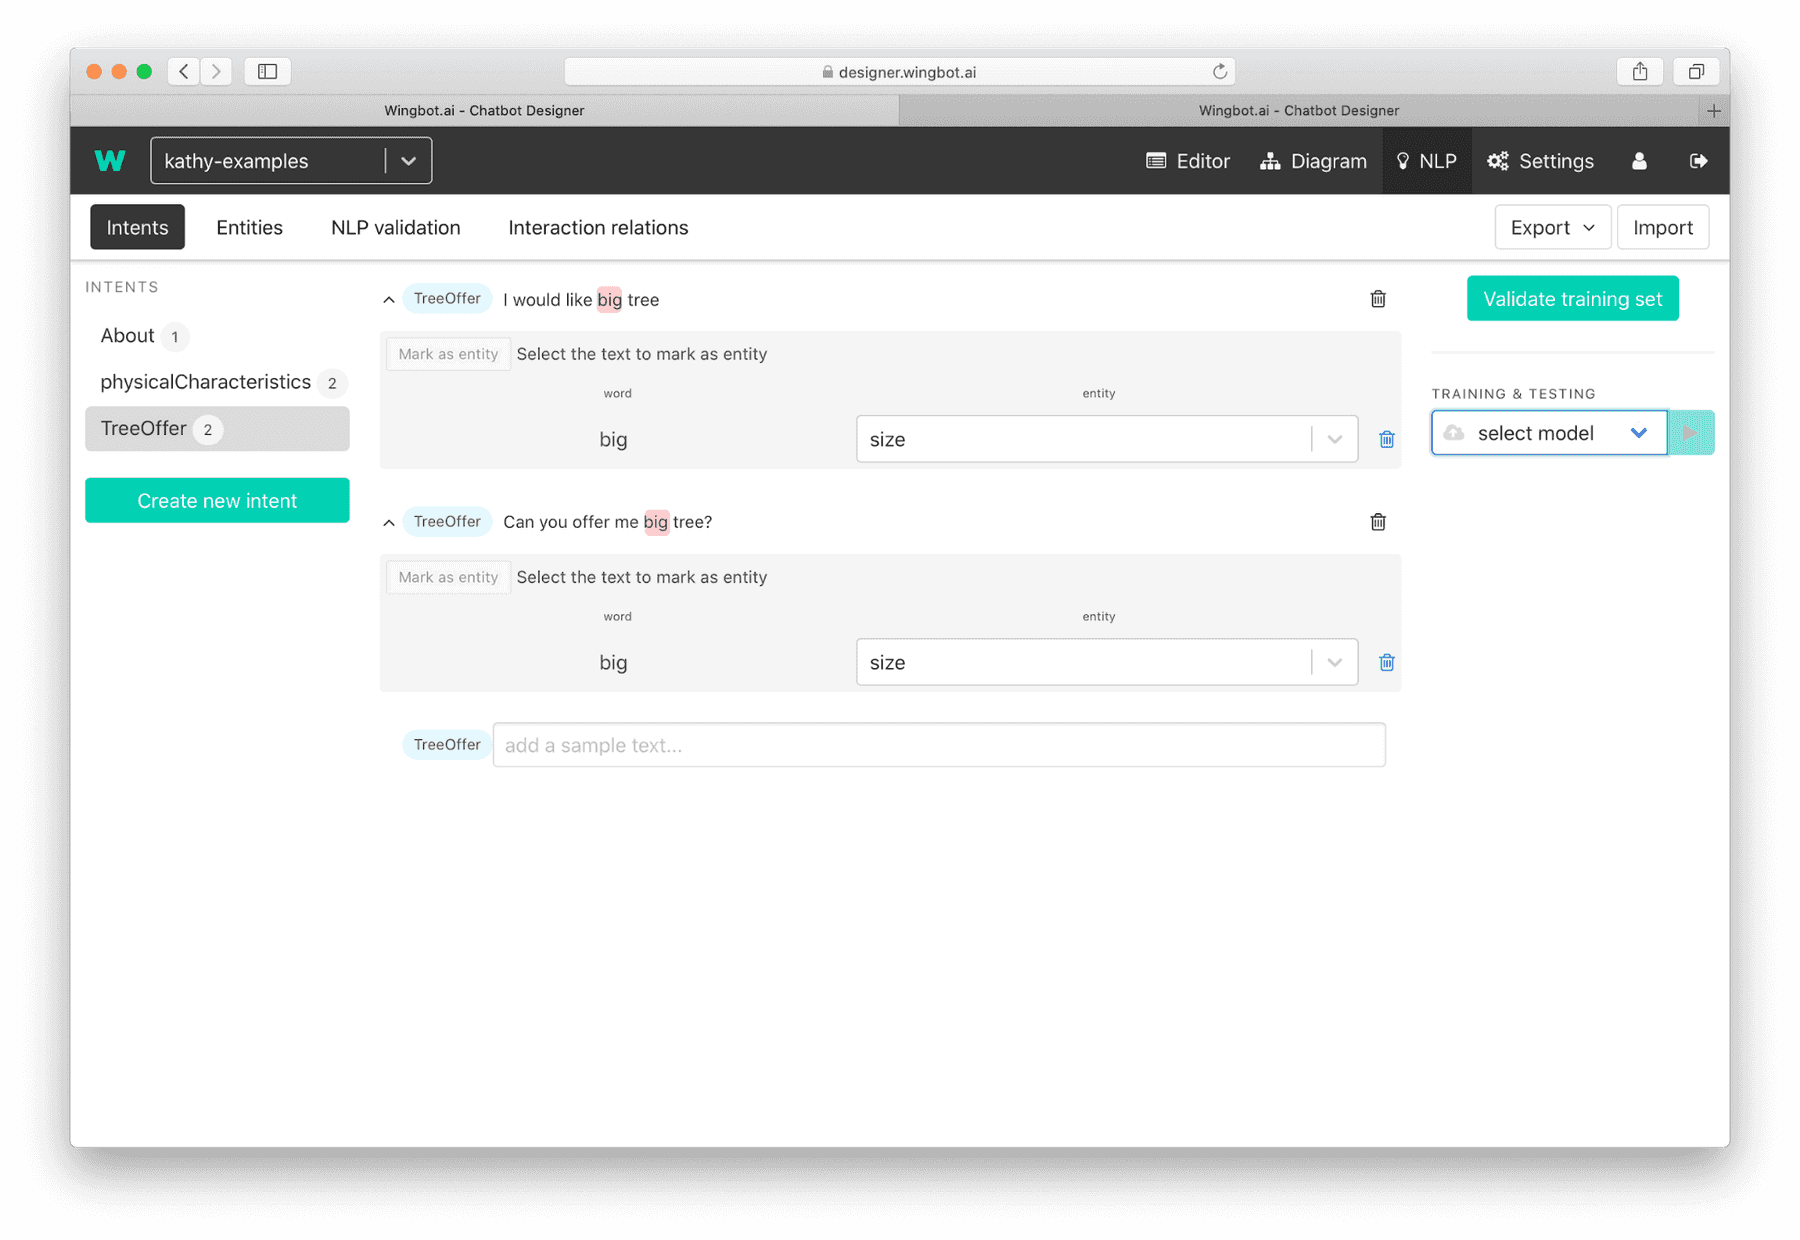Open the Export dropdown
Image resolution: width=1800 pixels, height=1240 pixels.
pyautogui.click(x=1552, y=227)
